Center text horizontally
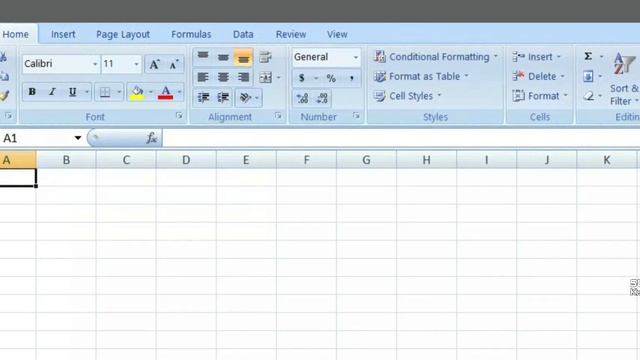Image resolution: width=640 pixels, height=360 pixels. 223,77
